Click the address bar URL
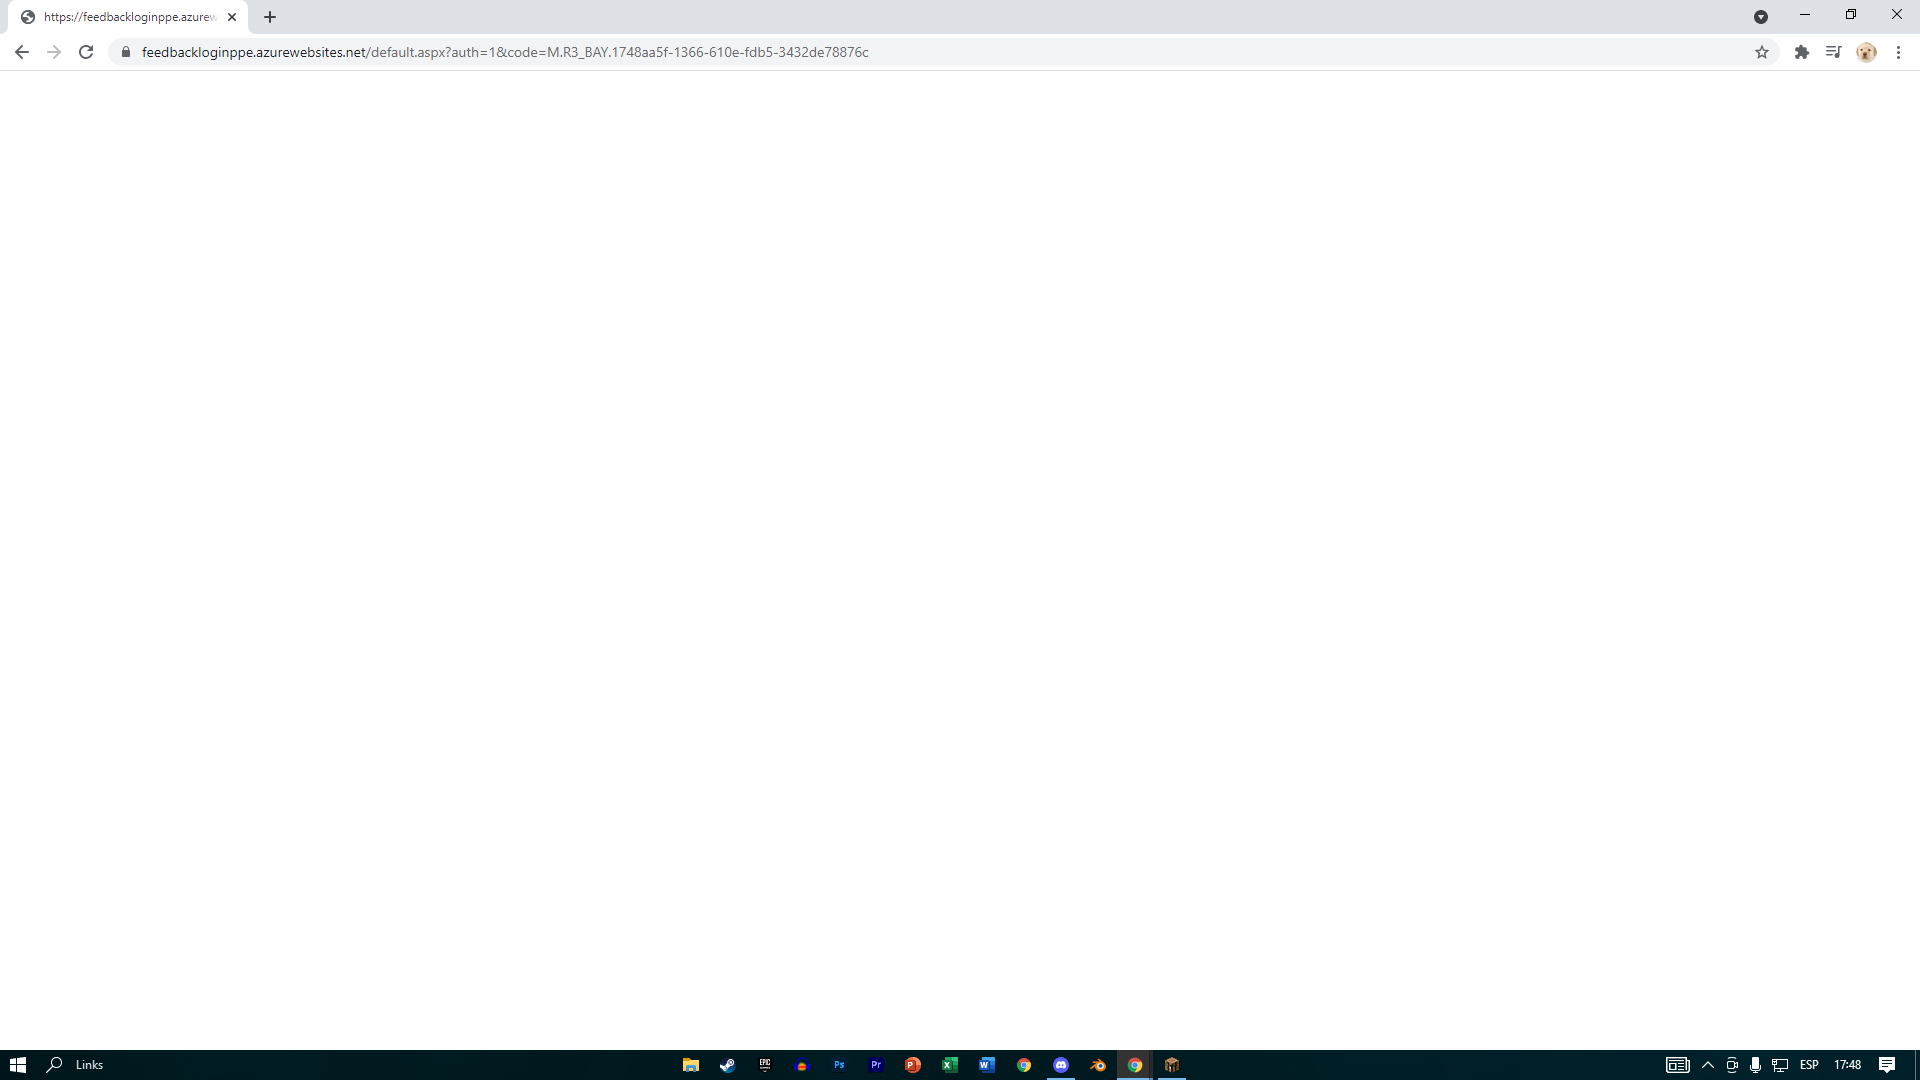This screenshot has width=1920, height=1080. click(x=505, y=52)
